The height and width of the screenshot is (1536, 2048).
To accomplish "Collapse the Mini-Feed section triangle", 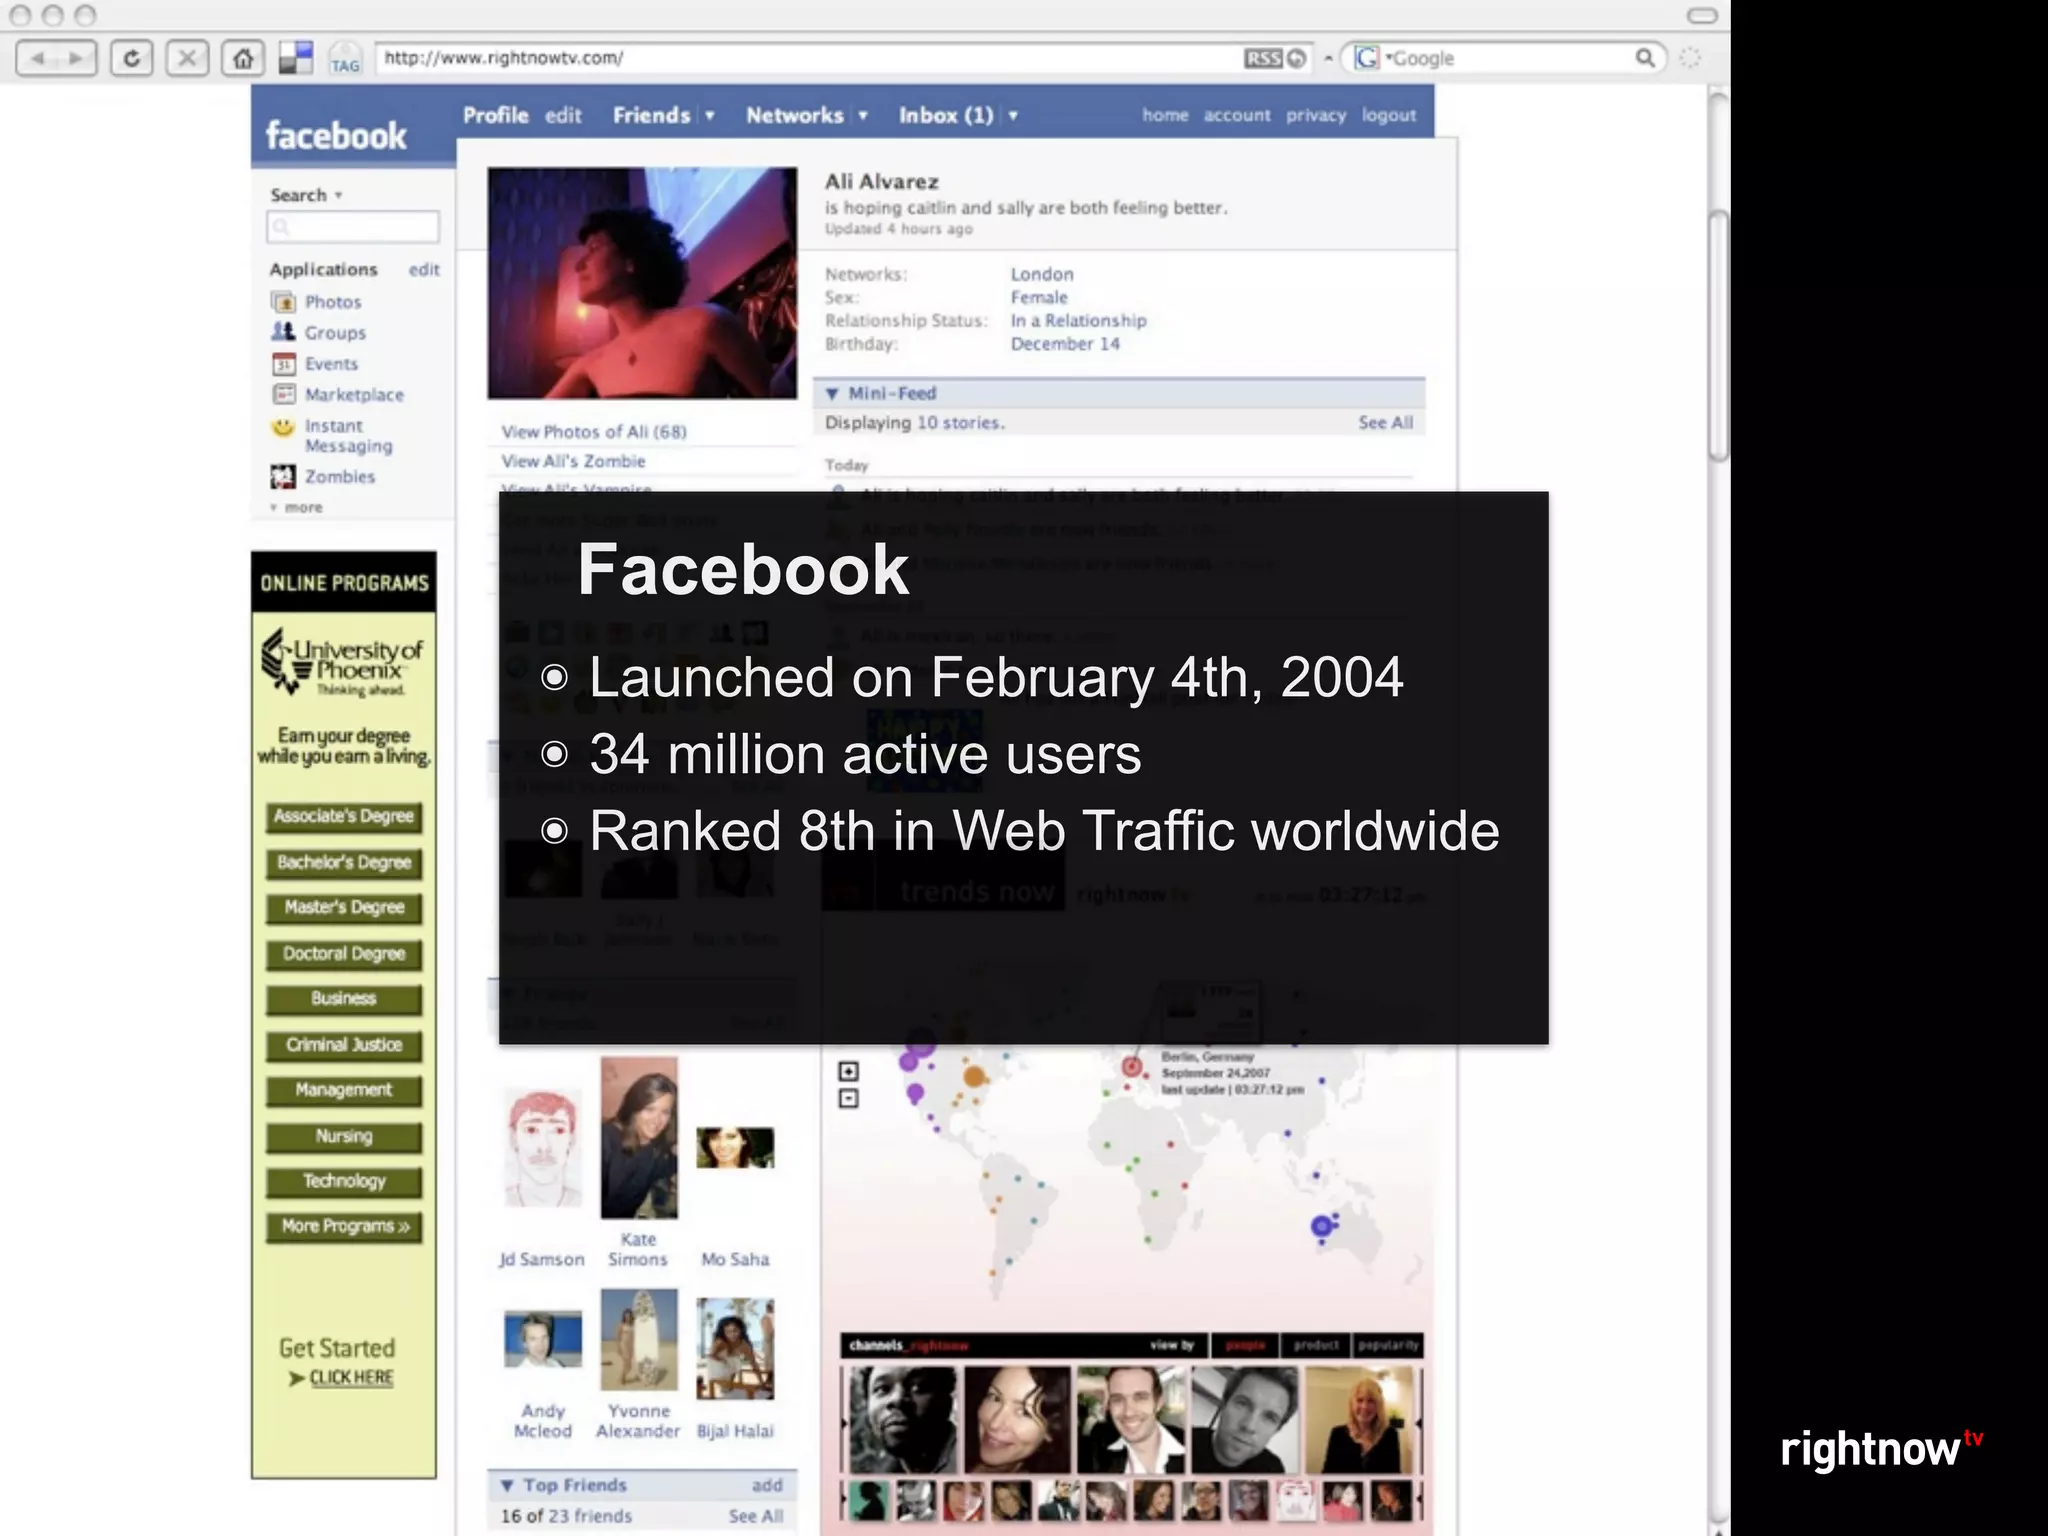I will 832,394.
